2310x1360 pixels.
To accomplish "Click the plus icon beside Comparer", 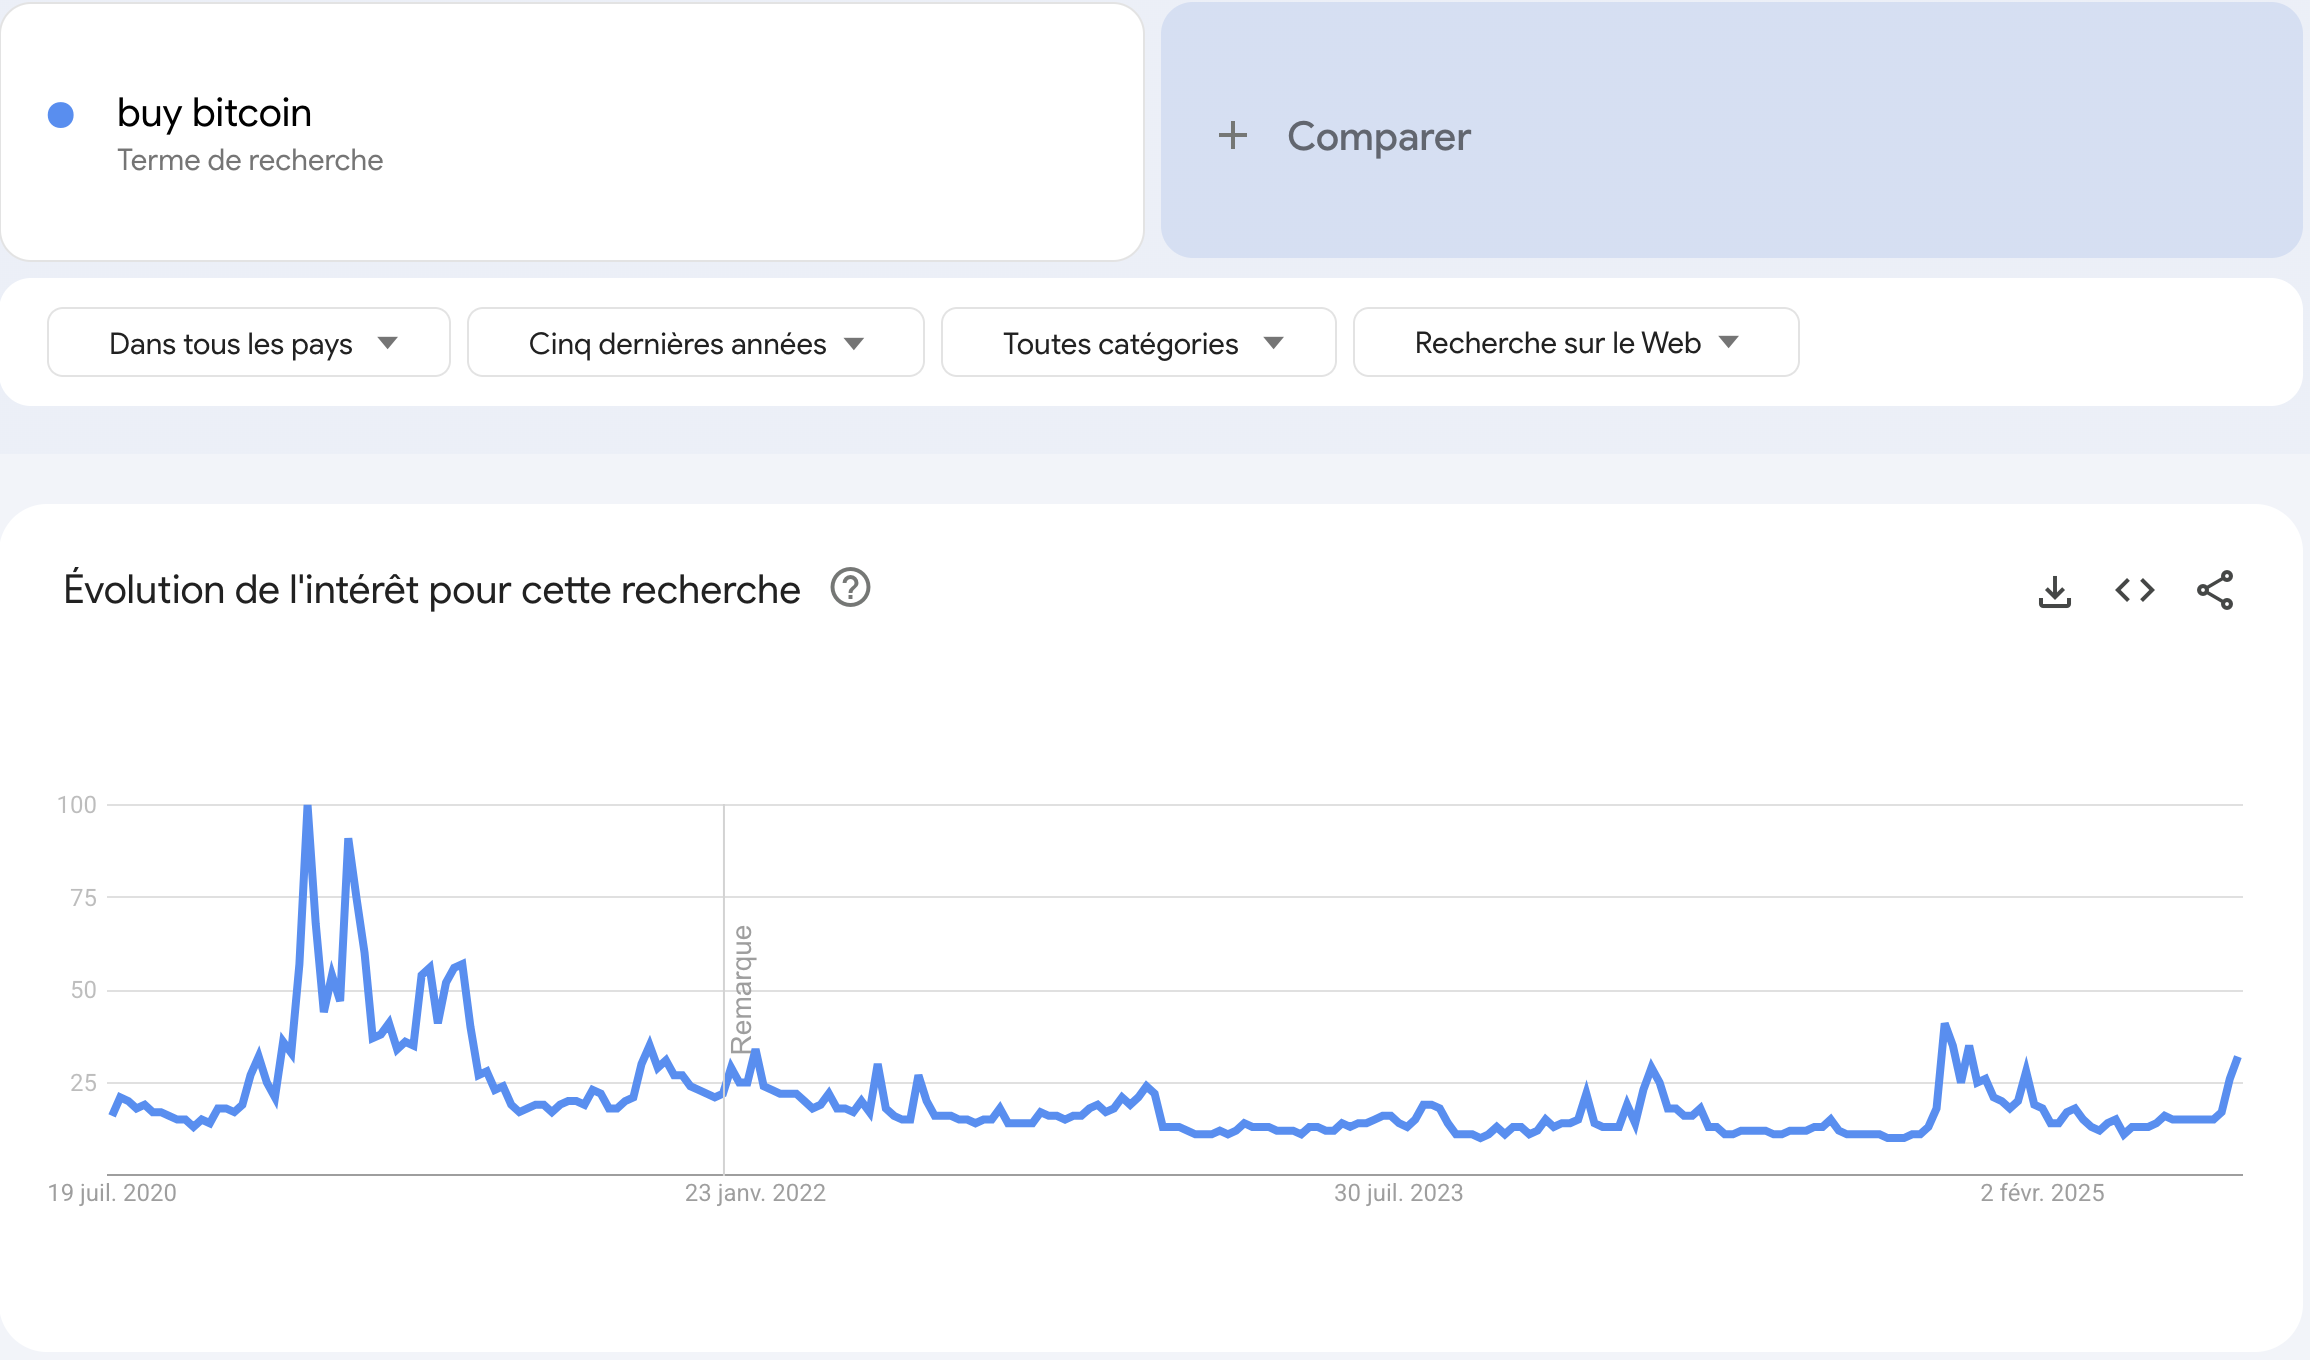I will coord(1233,135).
